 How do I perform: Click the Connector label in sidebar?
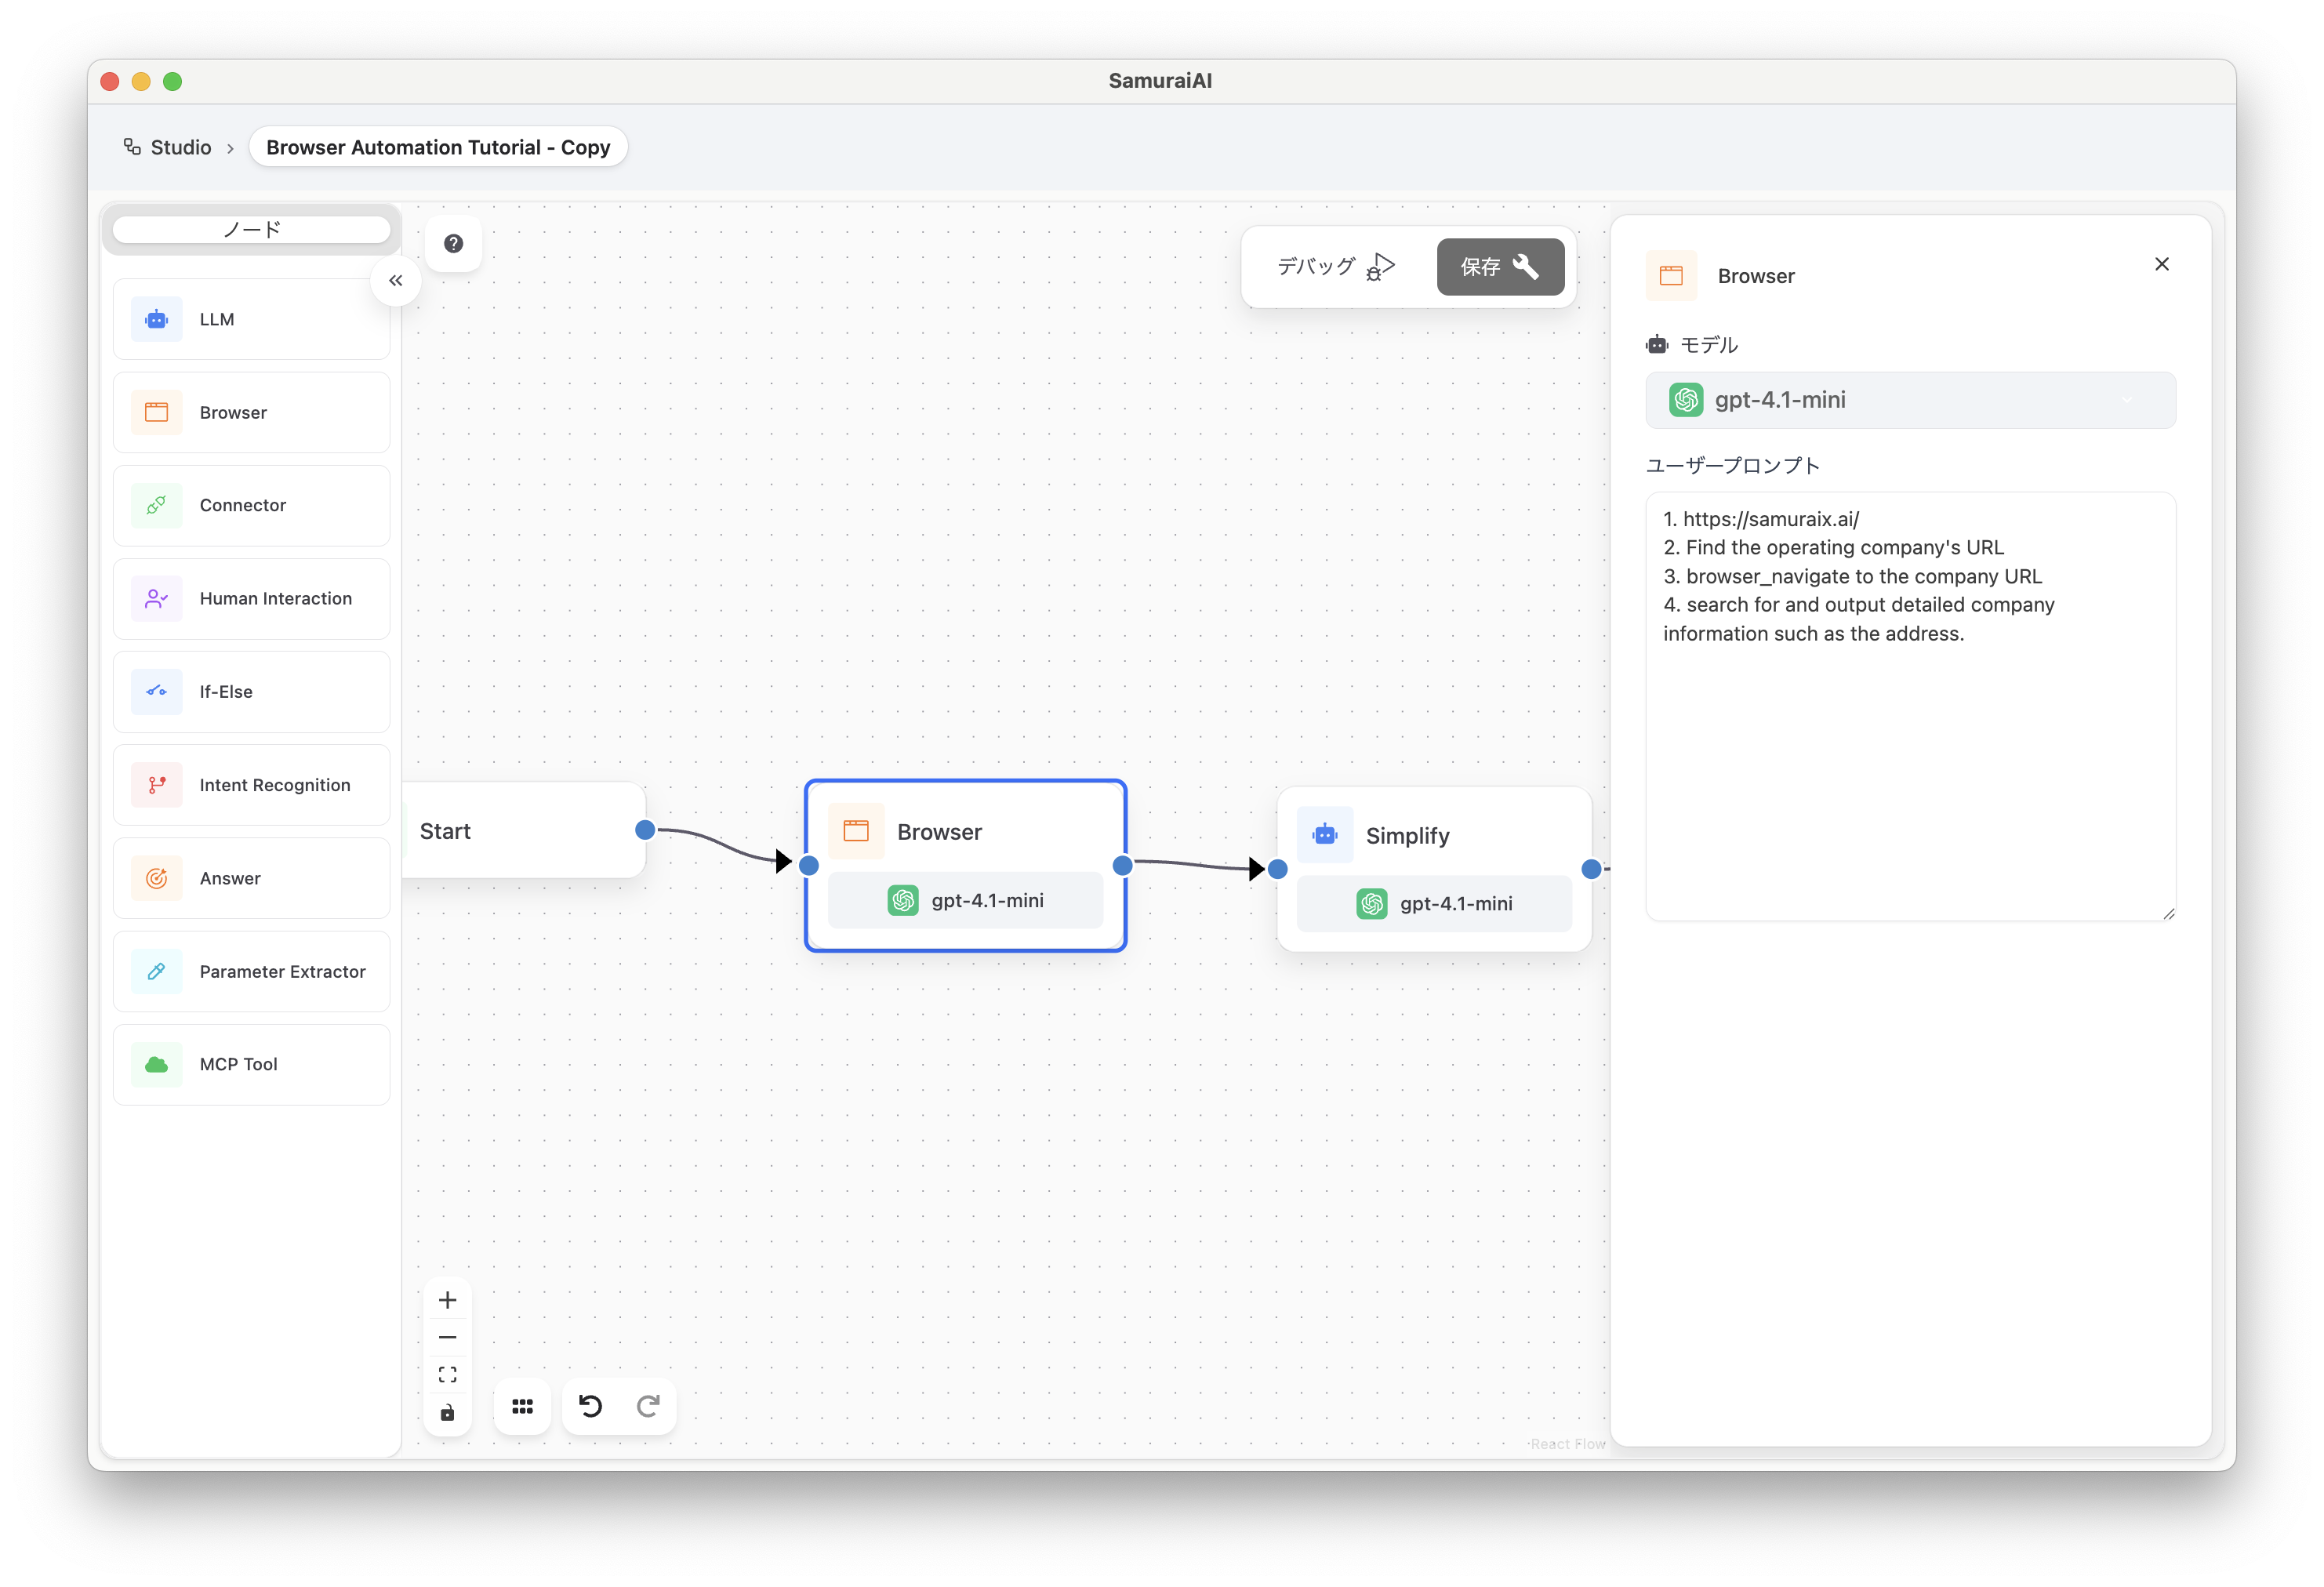tap(243, 505)
